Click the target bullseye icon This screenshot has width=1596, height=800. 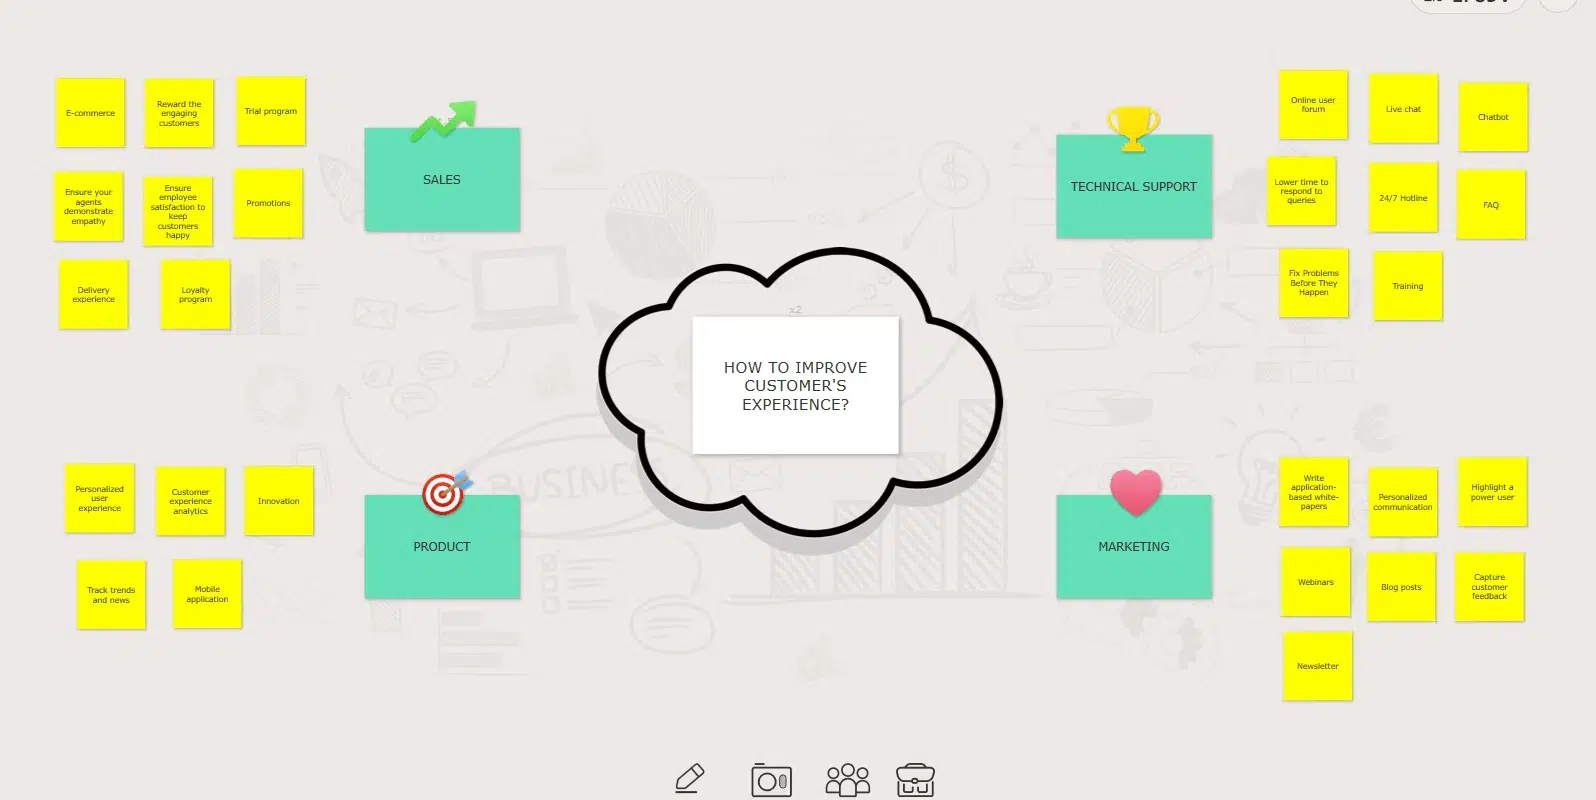click(445, 492)
